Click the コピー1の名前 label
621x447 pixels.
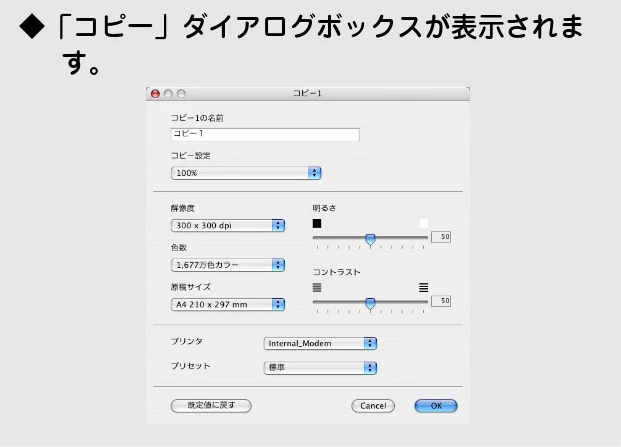tap(197, 118)
